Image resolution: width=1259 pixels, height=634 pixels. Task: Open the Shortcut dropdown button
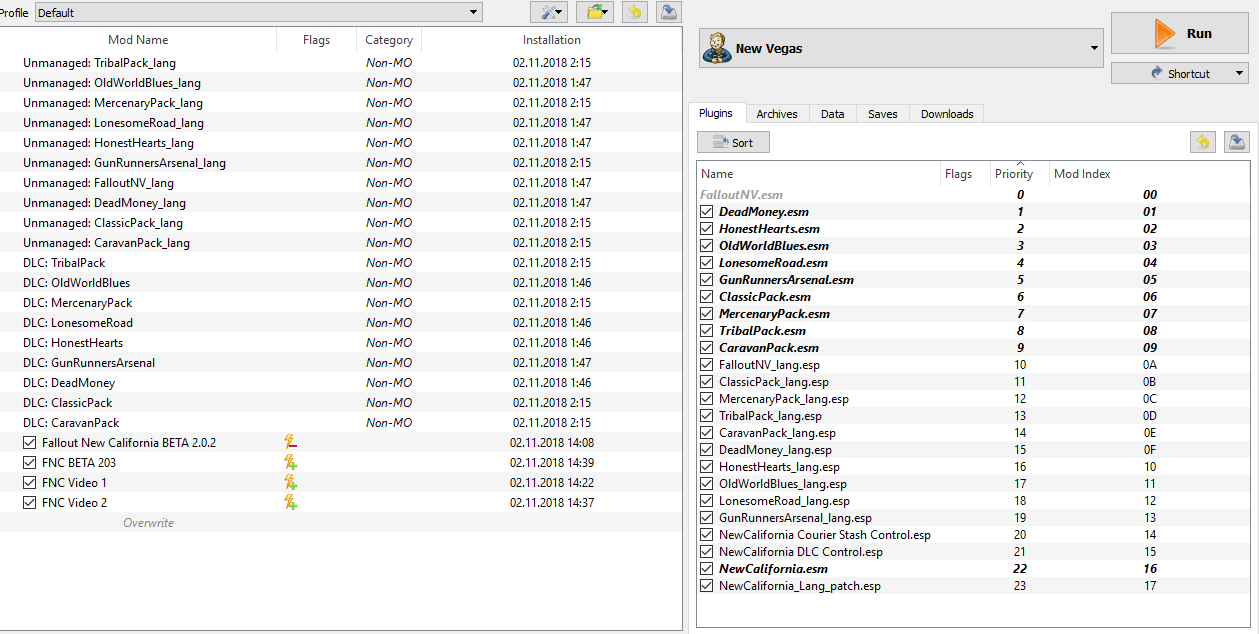(x=1180, y=73)
